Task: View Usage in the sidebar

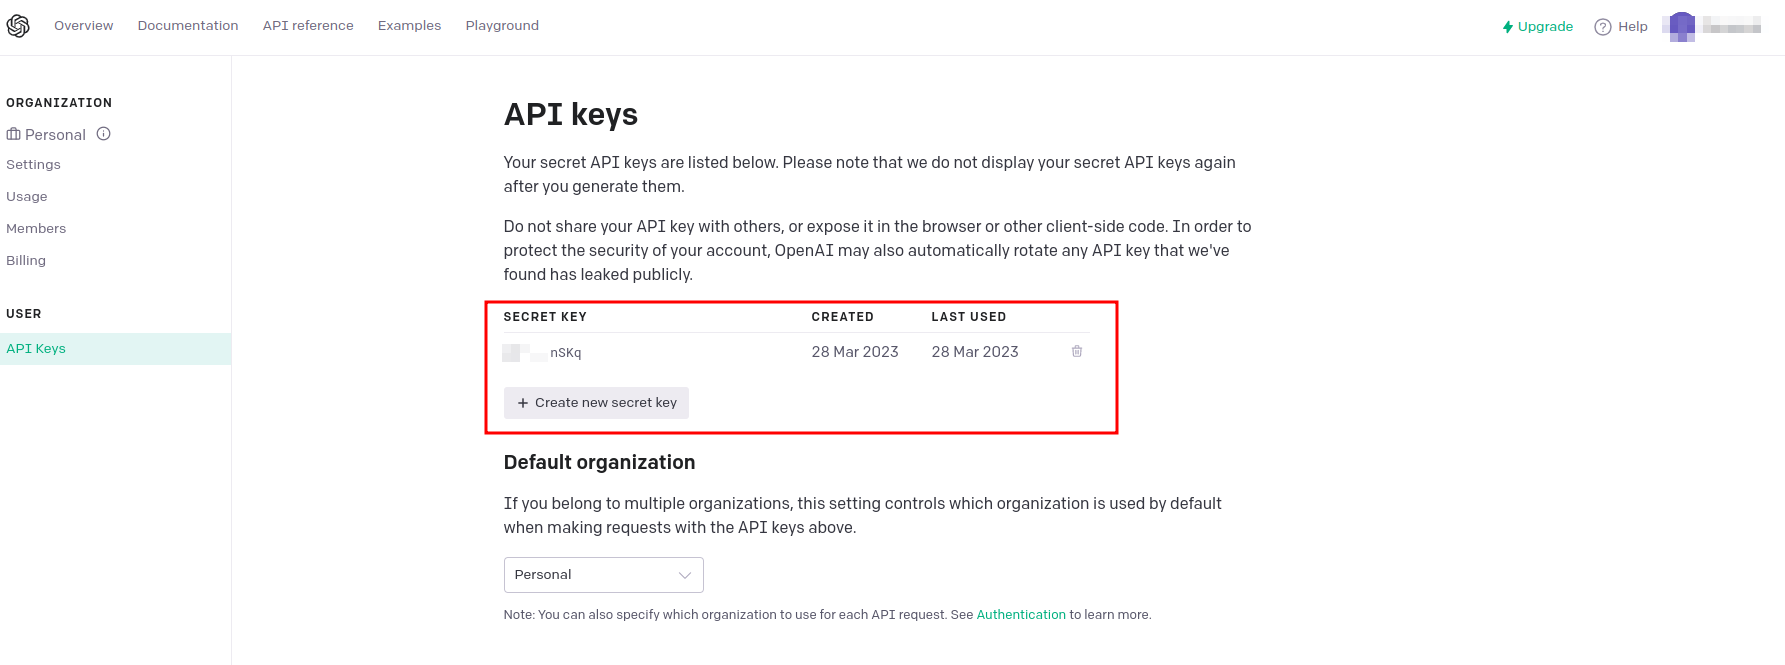Action: tap(27, 197)
